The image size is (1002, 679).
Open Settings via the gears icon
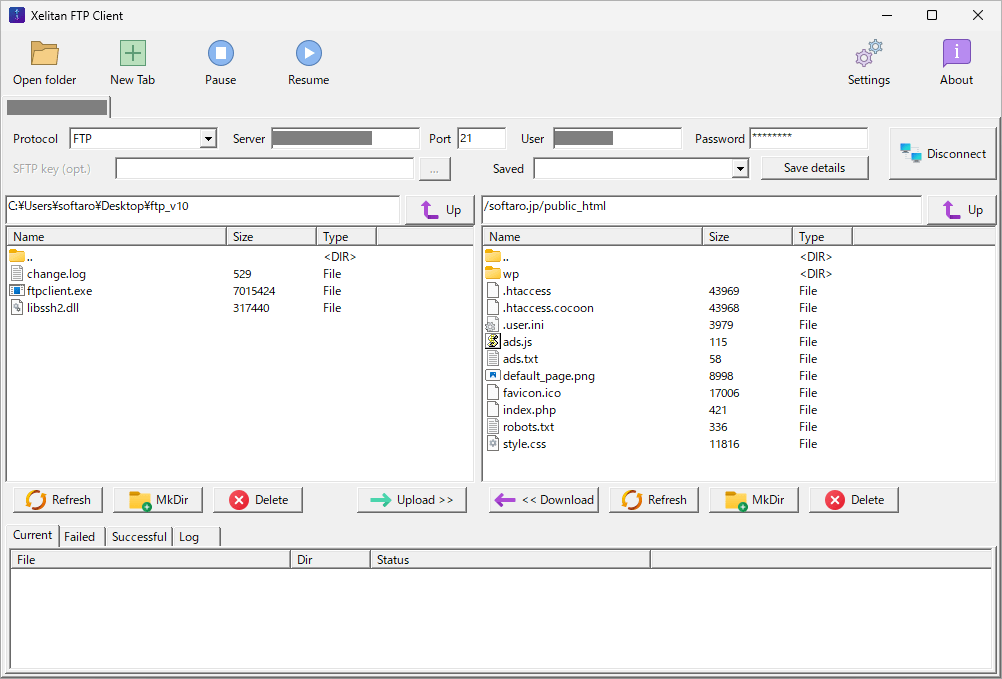click(x=869, y=54)
